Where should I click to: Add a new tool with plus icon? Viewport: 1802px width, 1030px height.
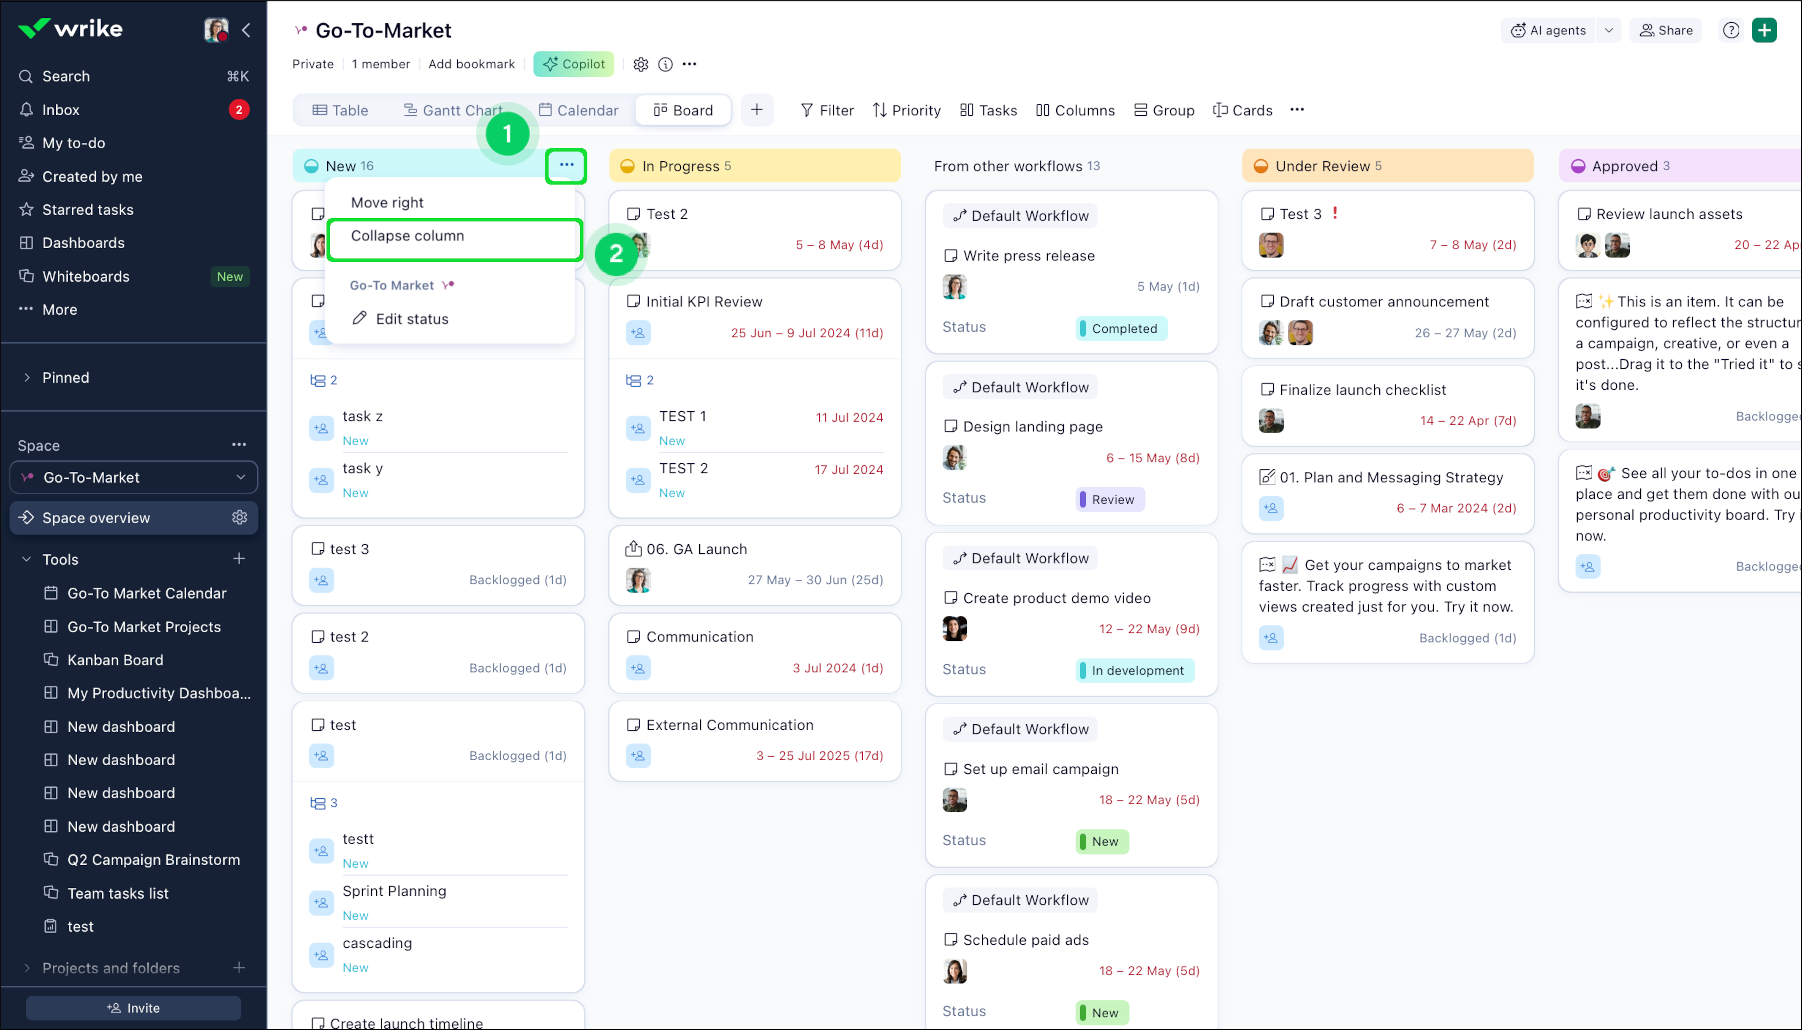pos(239,559)
